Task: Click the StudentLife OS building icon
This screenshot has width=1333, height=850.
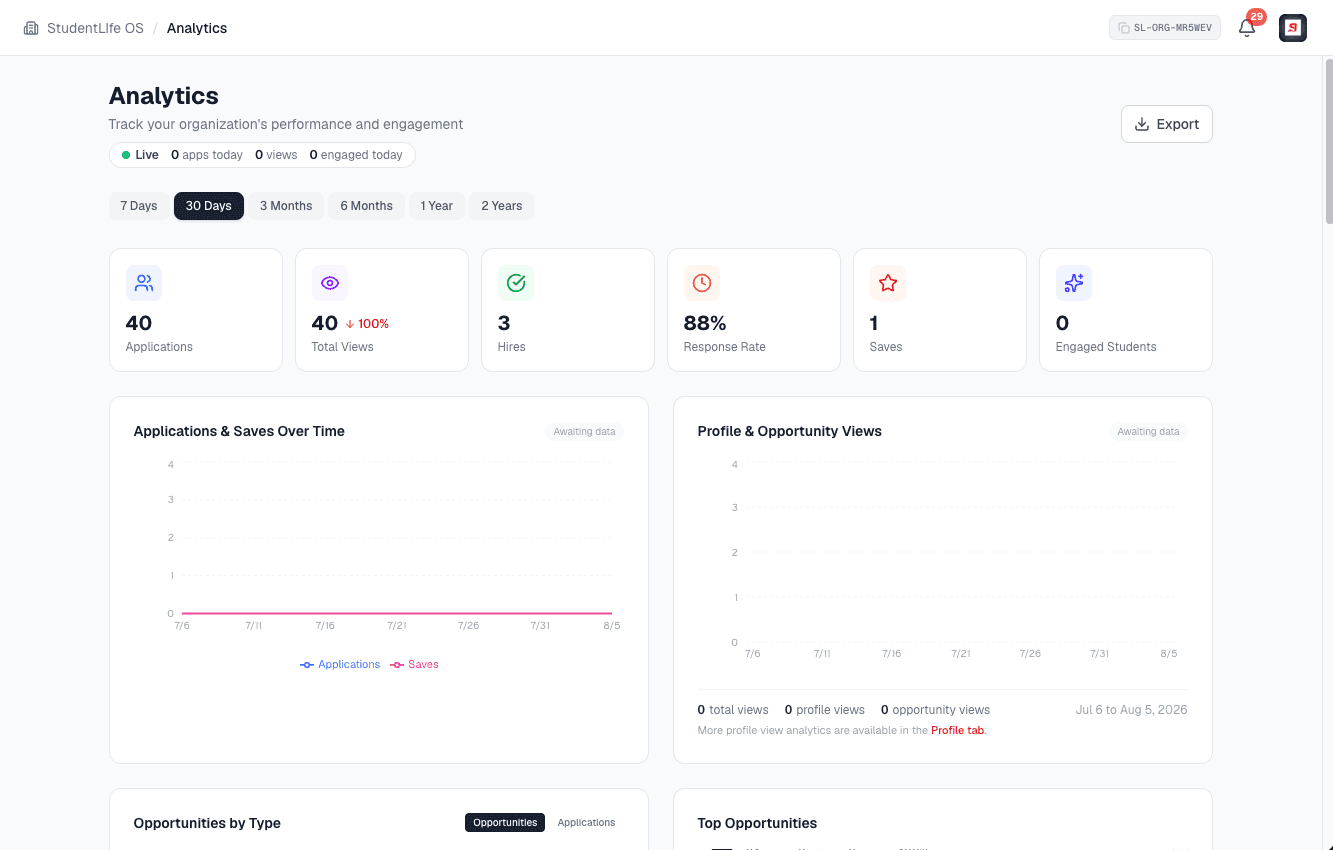Action: (x=31, y=28)
